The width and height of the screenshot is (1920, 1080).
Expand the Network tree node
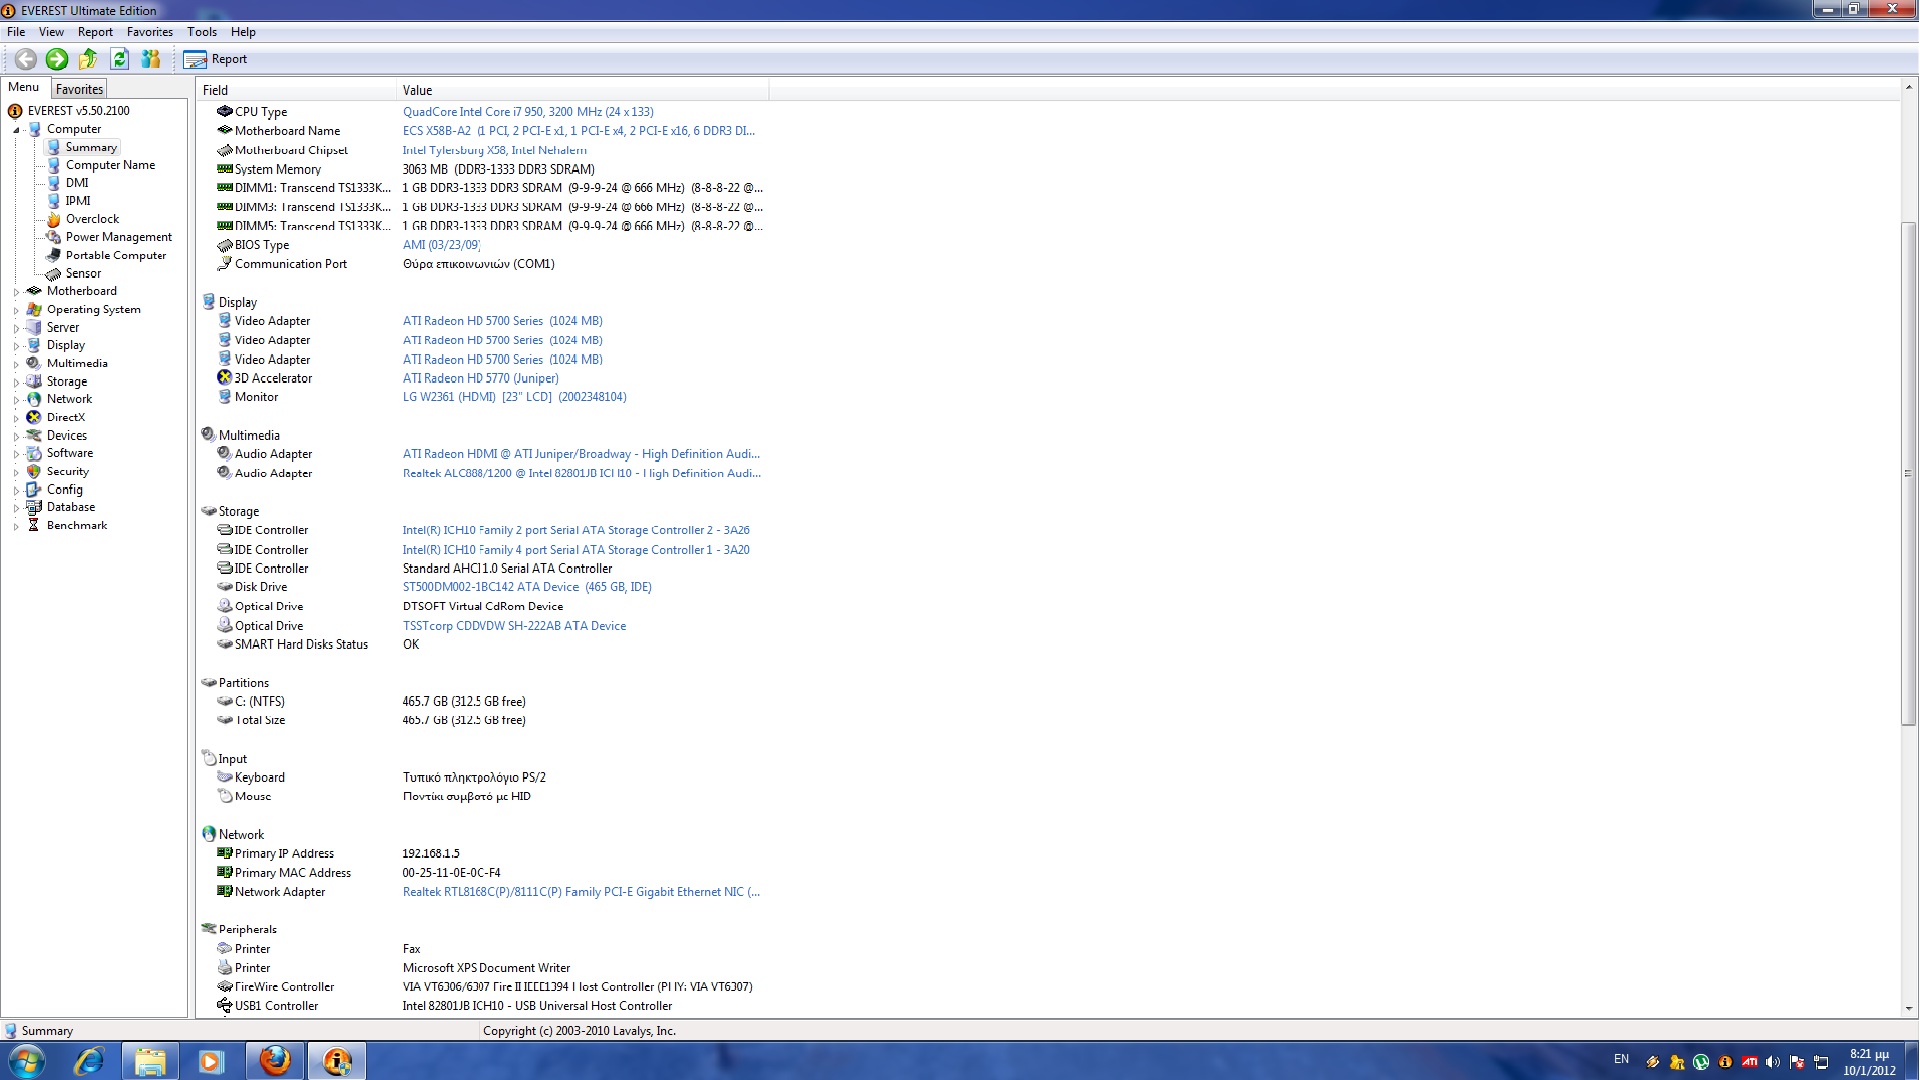click(16, 400)
